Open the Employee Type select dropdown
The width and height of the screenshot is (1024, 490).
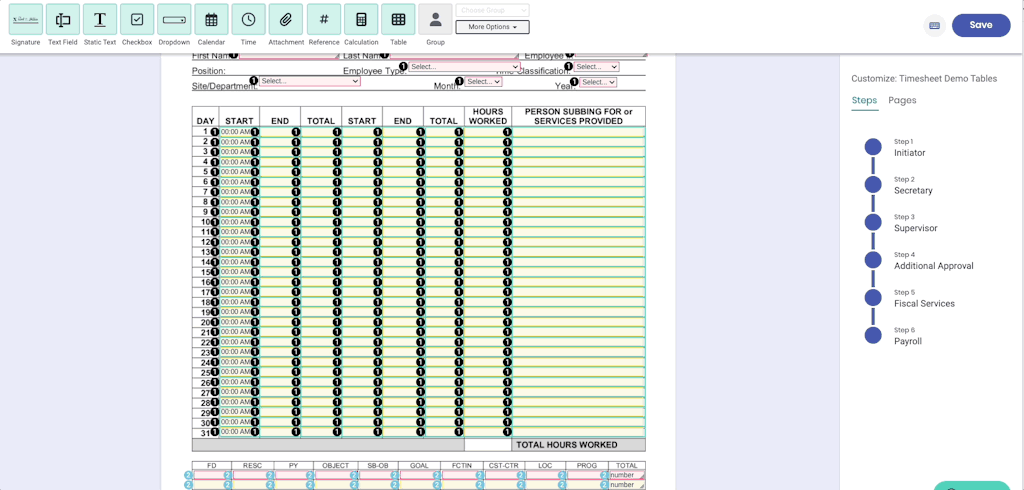(464, 67)
